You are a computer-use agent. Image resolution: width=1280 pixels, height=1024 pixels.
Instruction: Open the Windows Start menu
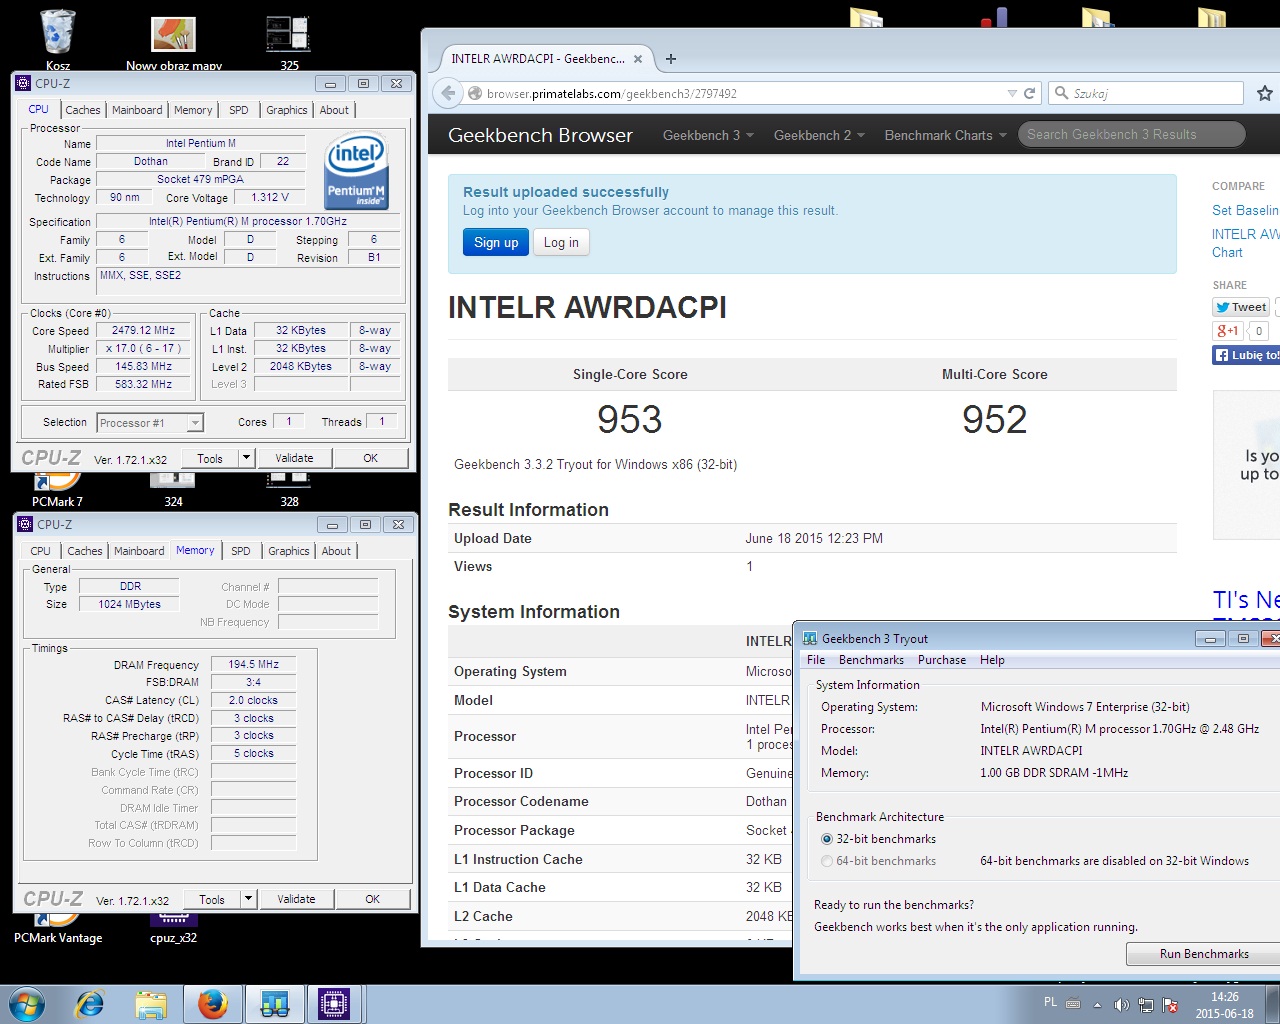coord(27,1004)
